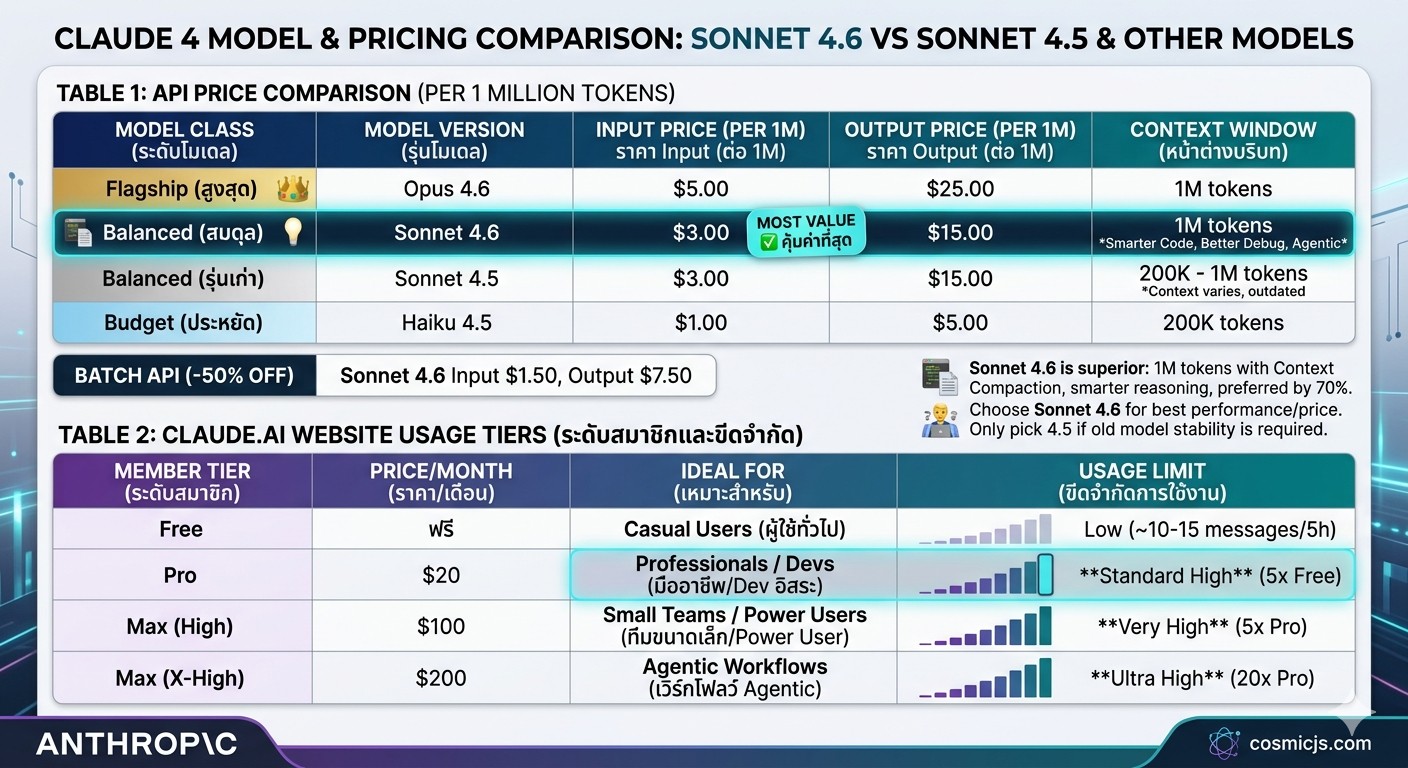Click the lightbulb icon in the Balanced row
1408x768 pixels.
point(292,232)
